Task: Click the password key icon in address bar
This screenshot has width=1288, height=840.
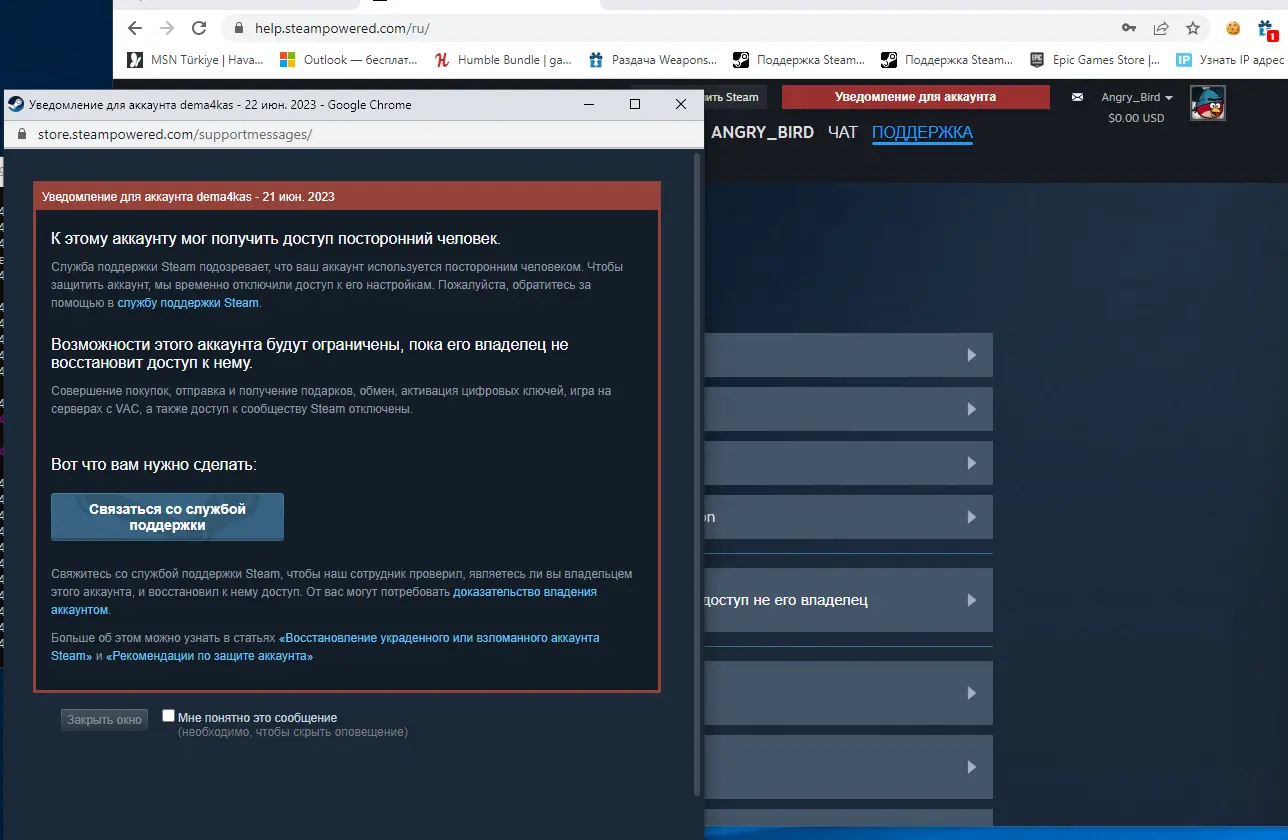Action: point(1129,28)
